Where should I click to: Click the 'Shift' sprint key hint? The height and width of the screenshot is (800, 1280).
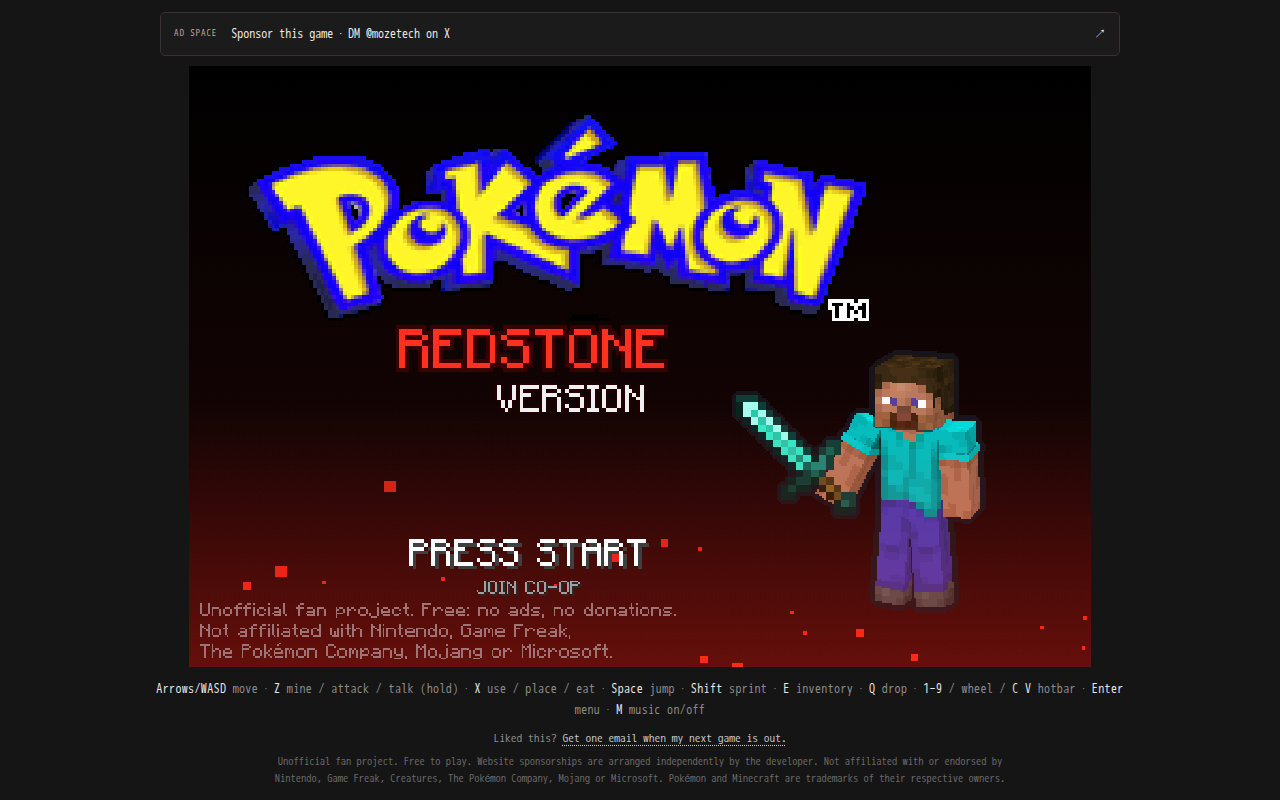(706, 689)
